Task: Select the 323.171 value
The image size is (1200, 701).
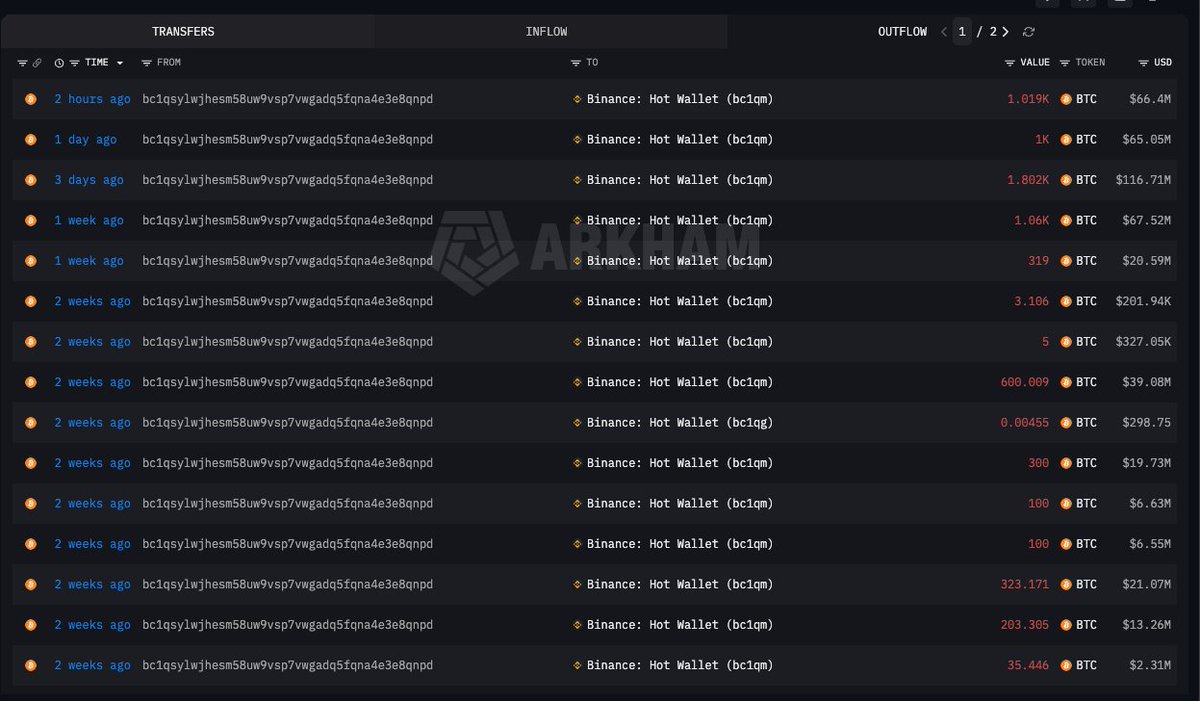Action: point(1025,584)
